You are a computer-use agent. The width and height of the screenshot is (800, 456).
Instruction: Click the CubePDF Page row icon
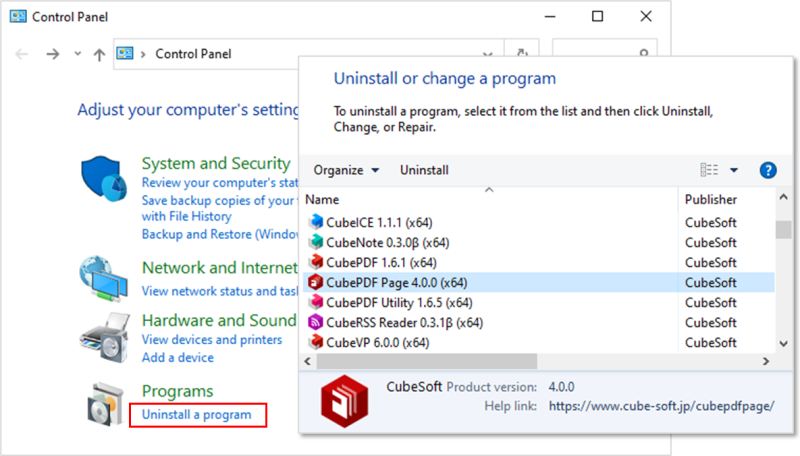coord(316,282)
